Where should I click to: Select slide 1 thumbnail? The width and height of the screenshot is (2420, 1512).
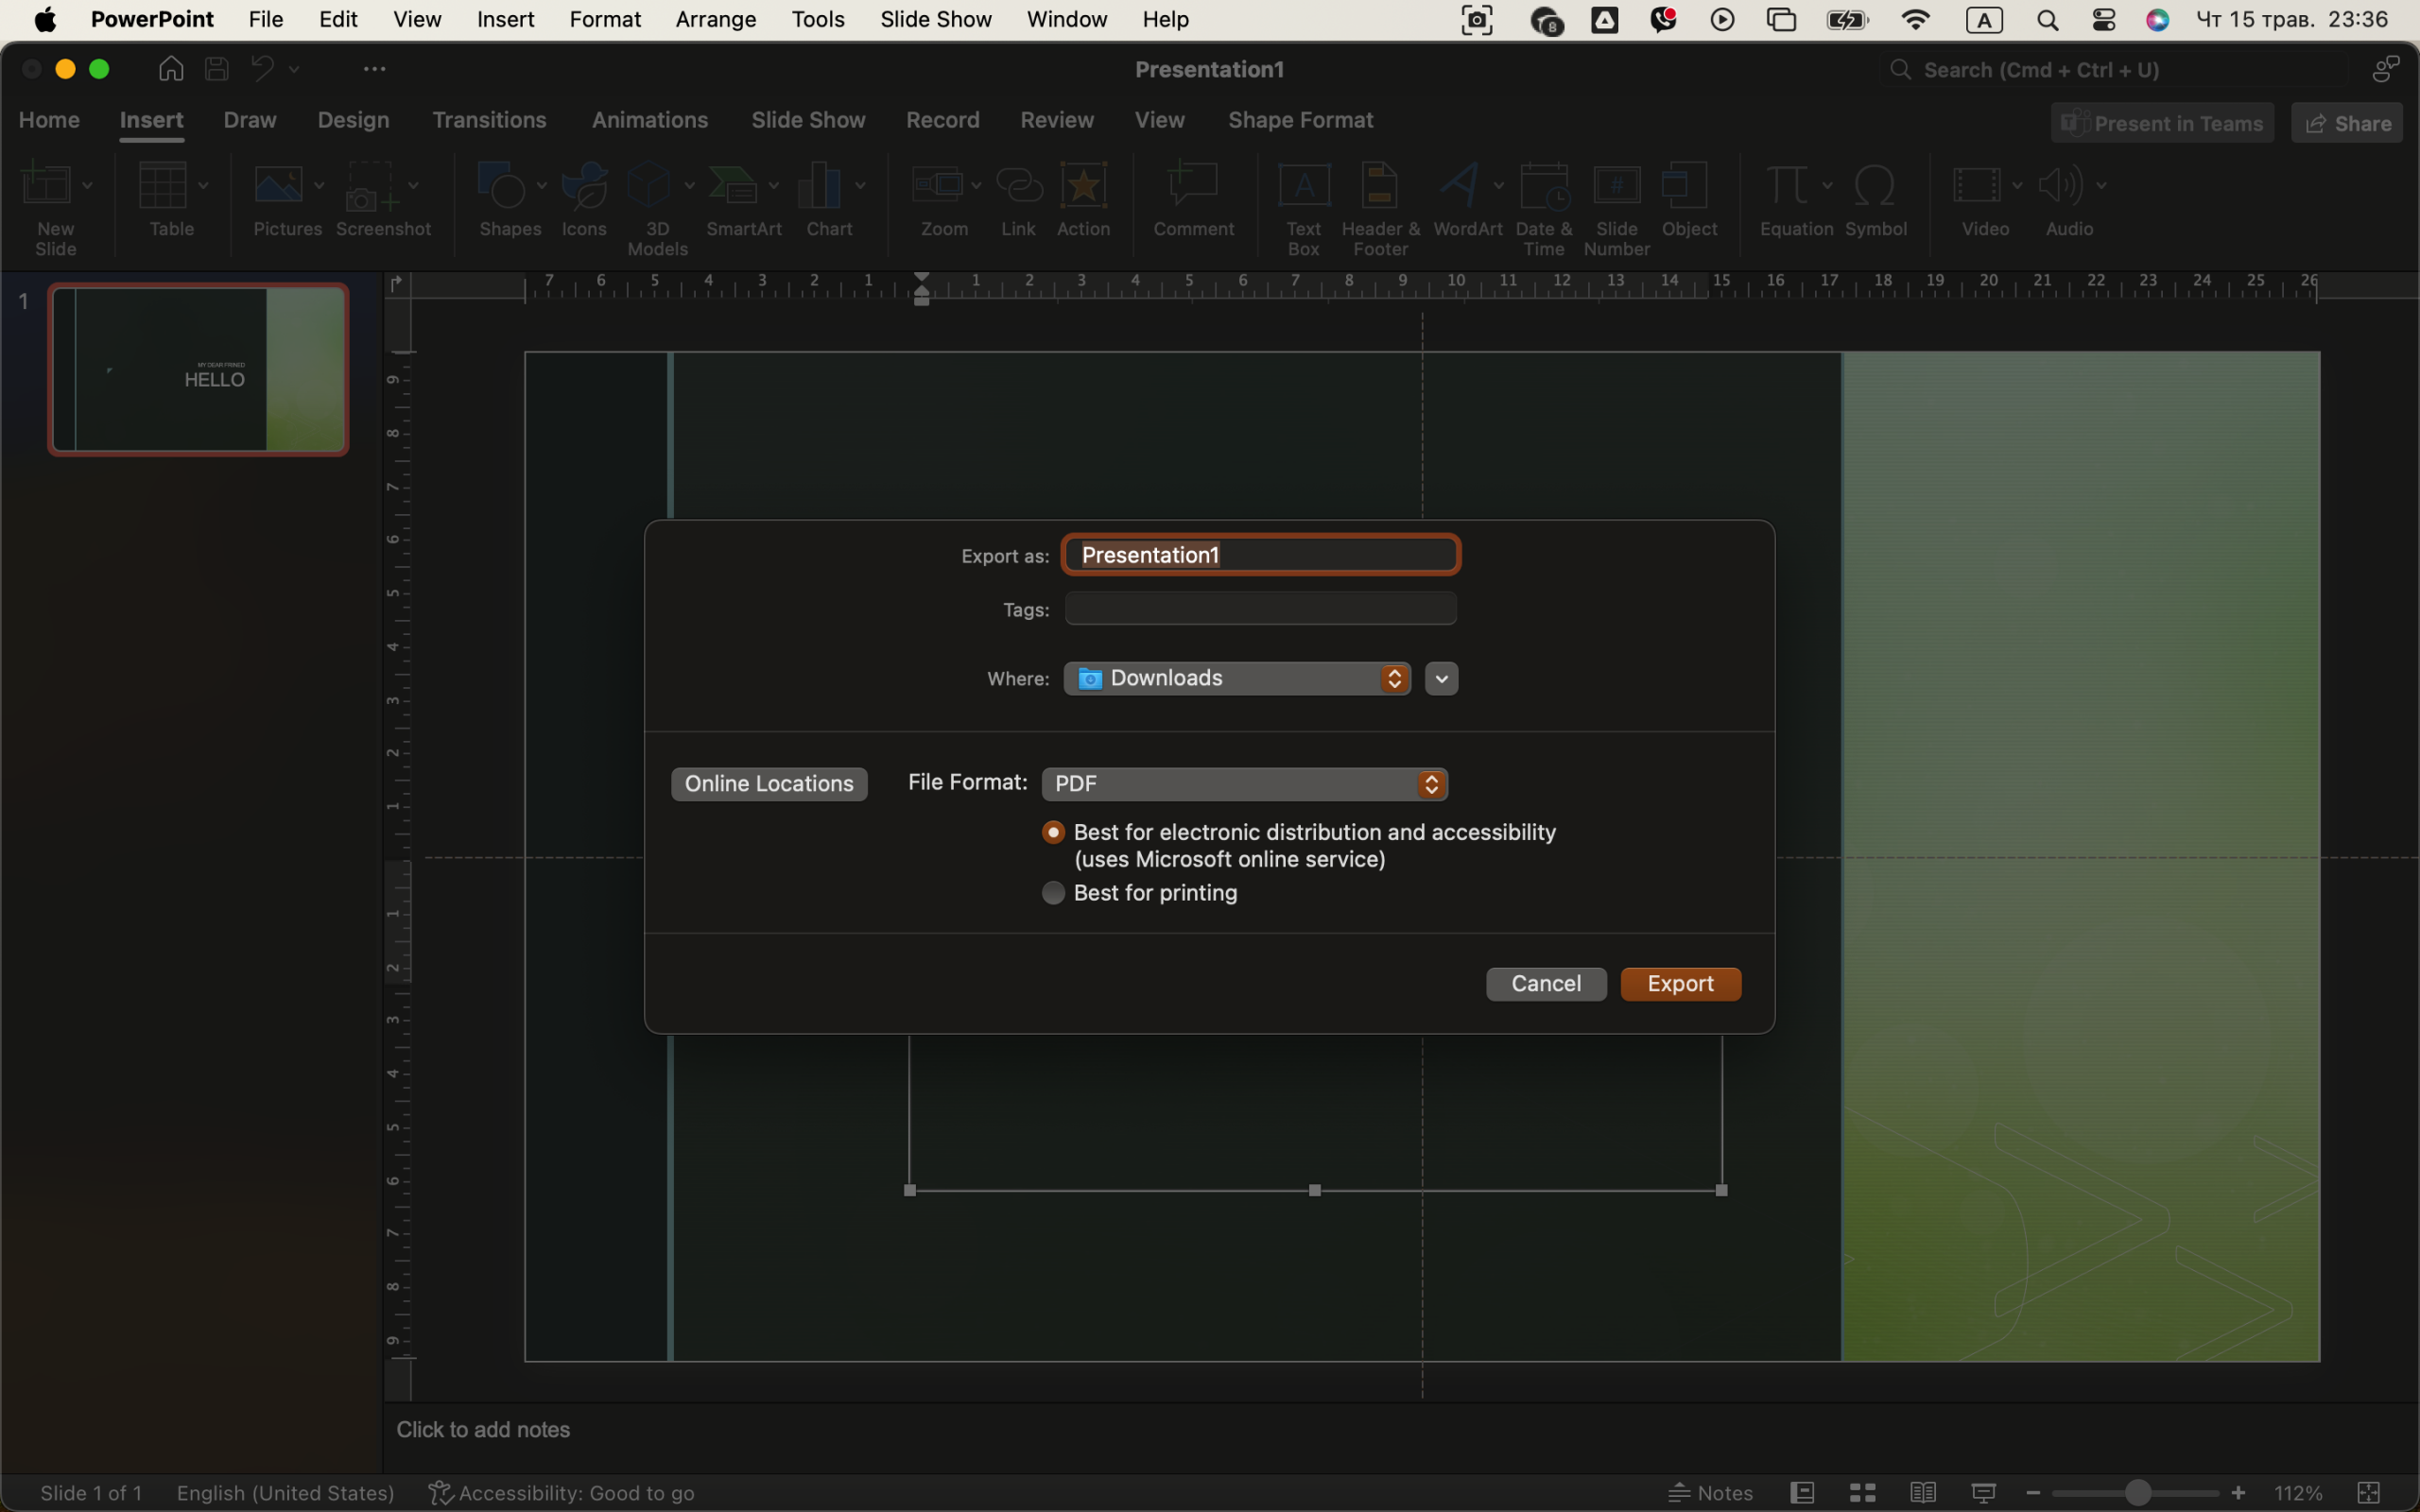(x=198, y=369)
